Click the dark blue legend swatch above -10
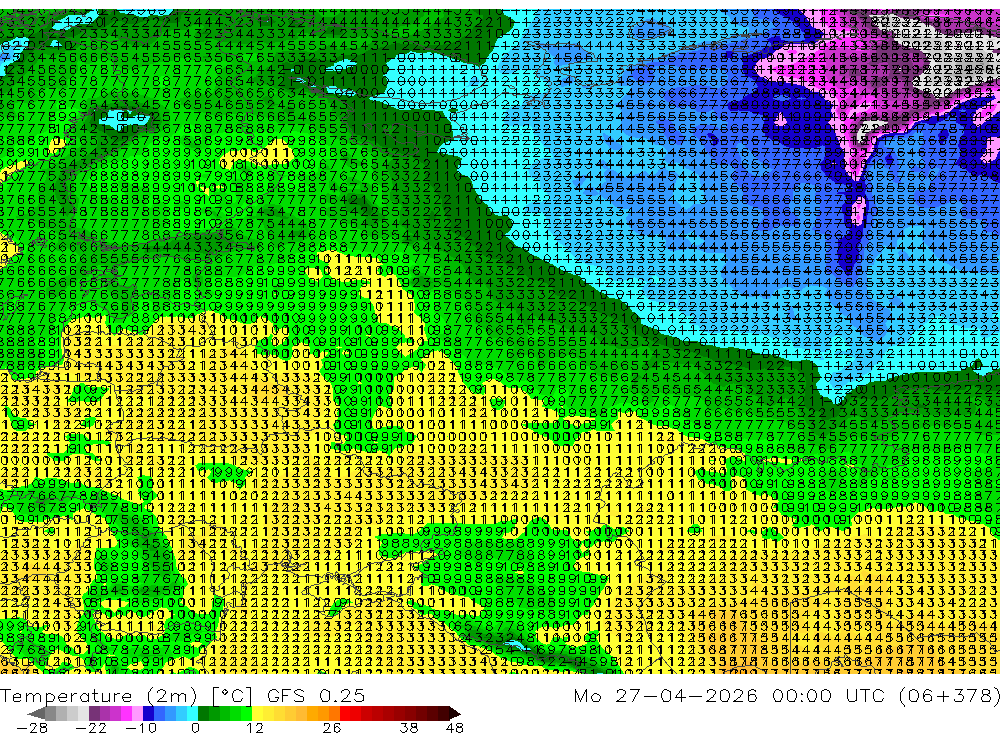This screenshot has height=733, width=1000. click(148, 713)
